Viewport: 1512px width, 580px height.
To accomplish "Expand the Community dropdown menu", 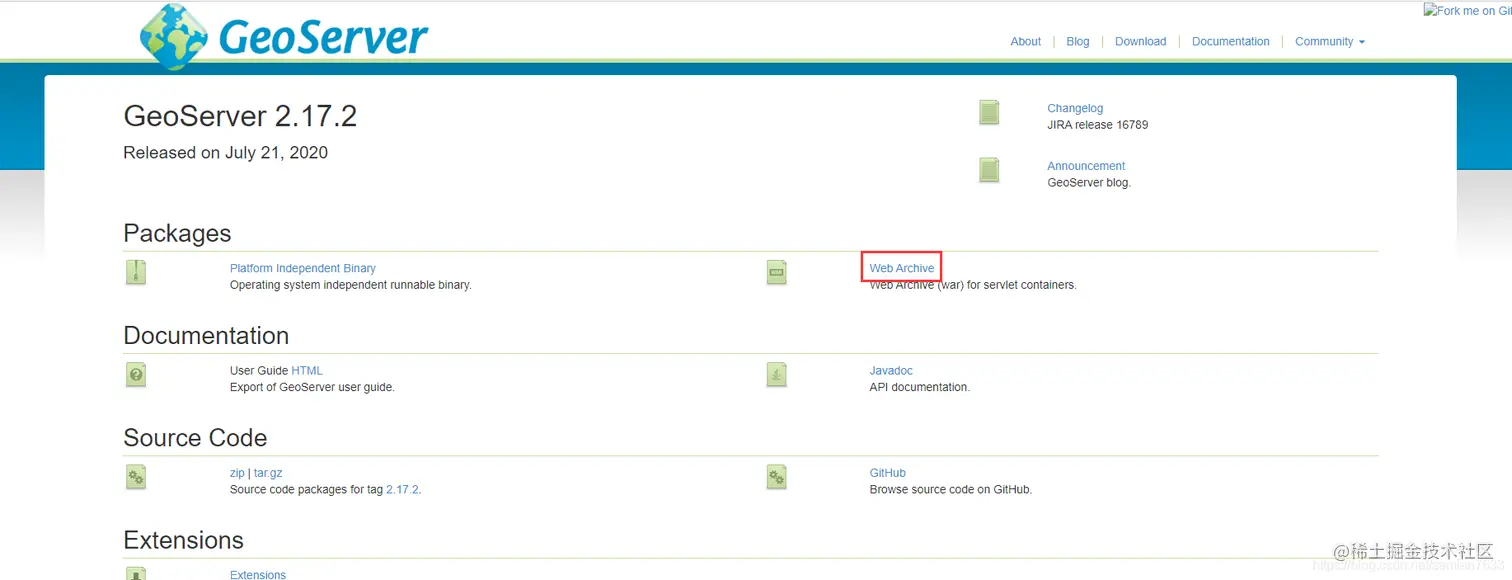I will [1330, 41].
